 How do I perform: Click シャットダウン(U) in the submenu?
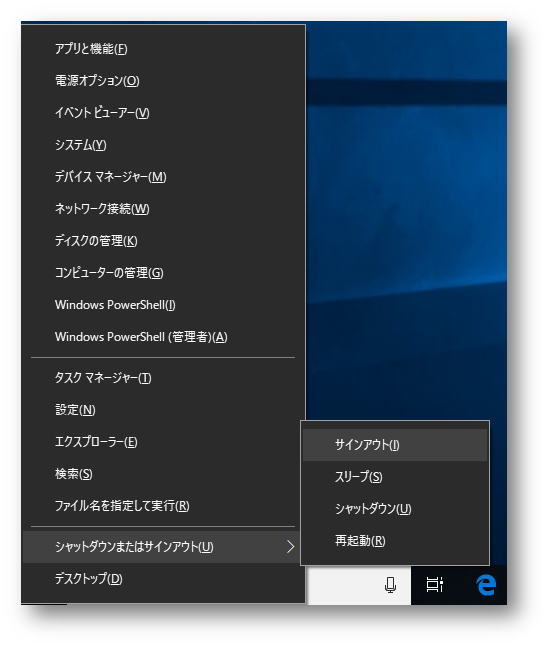[395, 509]
